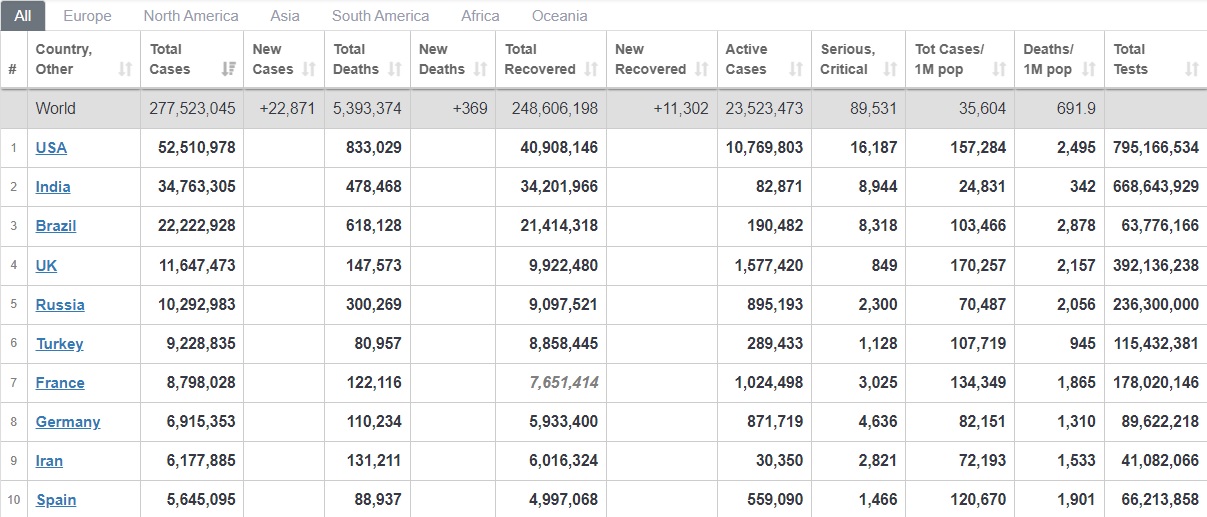Click the Total Recovered sort arrows
Viewport: 1207px width, 517px height.
click(591, 69)
